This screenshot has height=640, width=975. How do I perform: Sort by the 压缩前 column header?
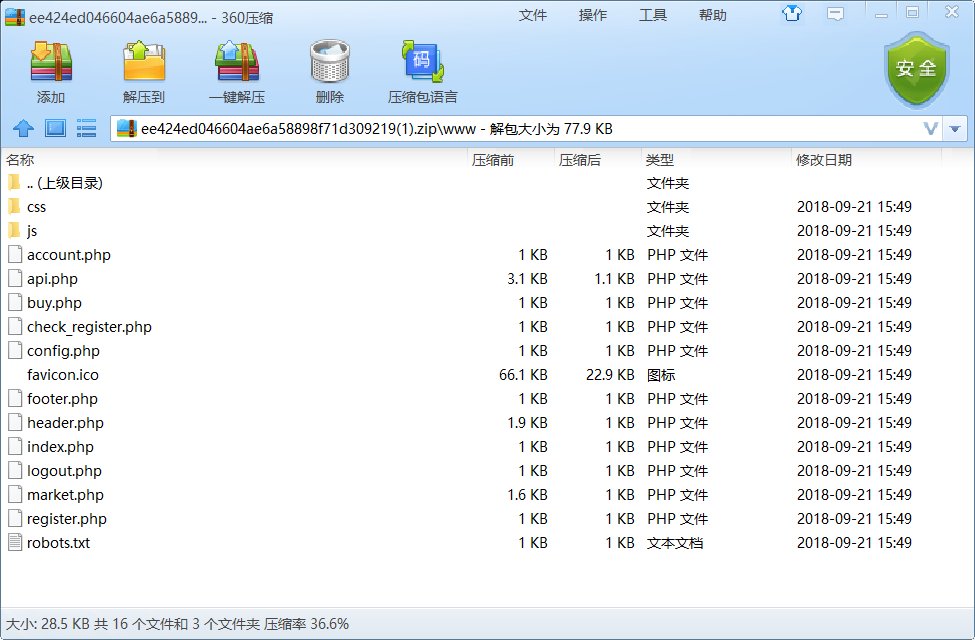coord(493,160)
